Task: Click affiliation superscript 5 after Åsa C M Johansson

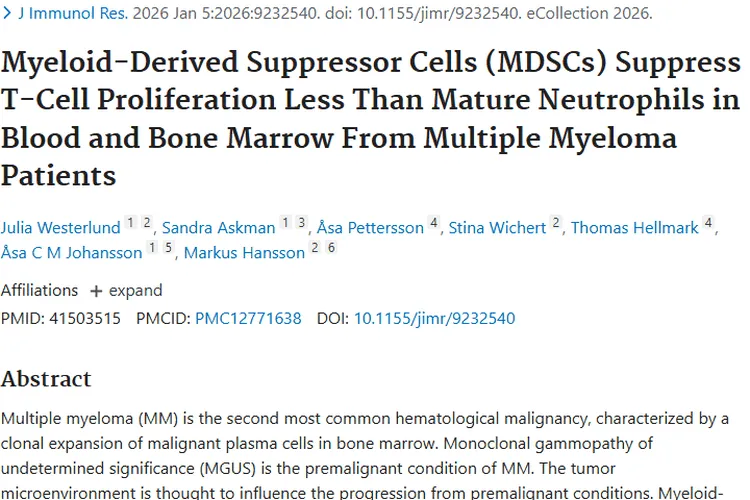Action: tap(169, 248)
